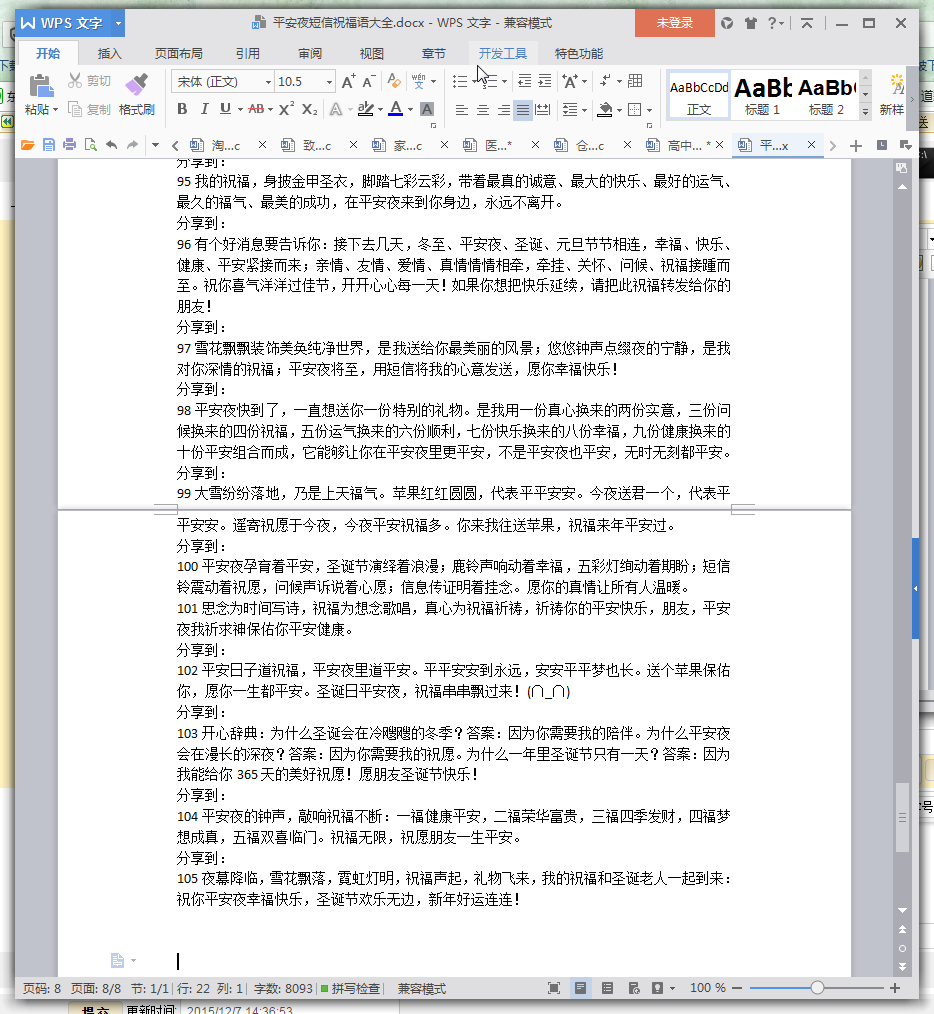Click the 未登录 login button
The width and height of the screenshot is (934, 1014).
(x=674, y=23)
